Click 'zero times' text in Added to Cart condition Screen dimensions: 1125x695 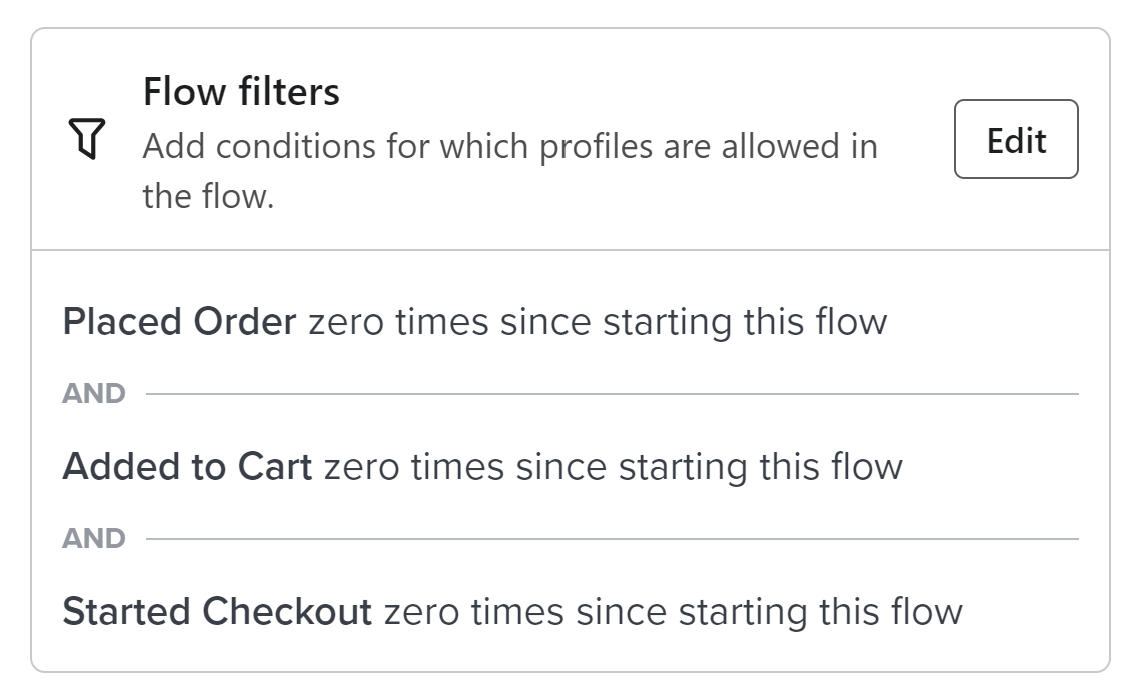point(414,466)
